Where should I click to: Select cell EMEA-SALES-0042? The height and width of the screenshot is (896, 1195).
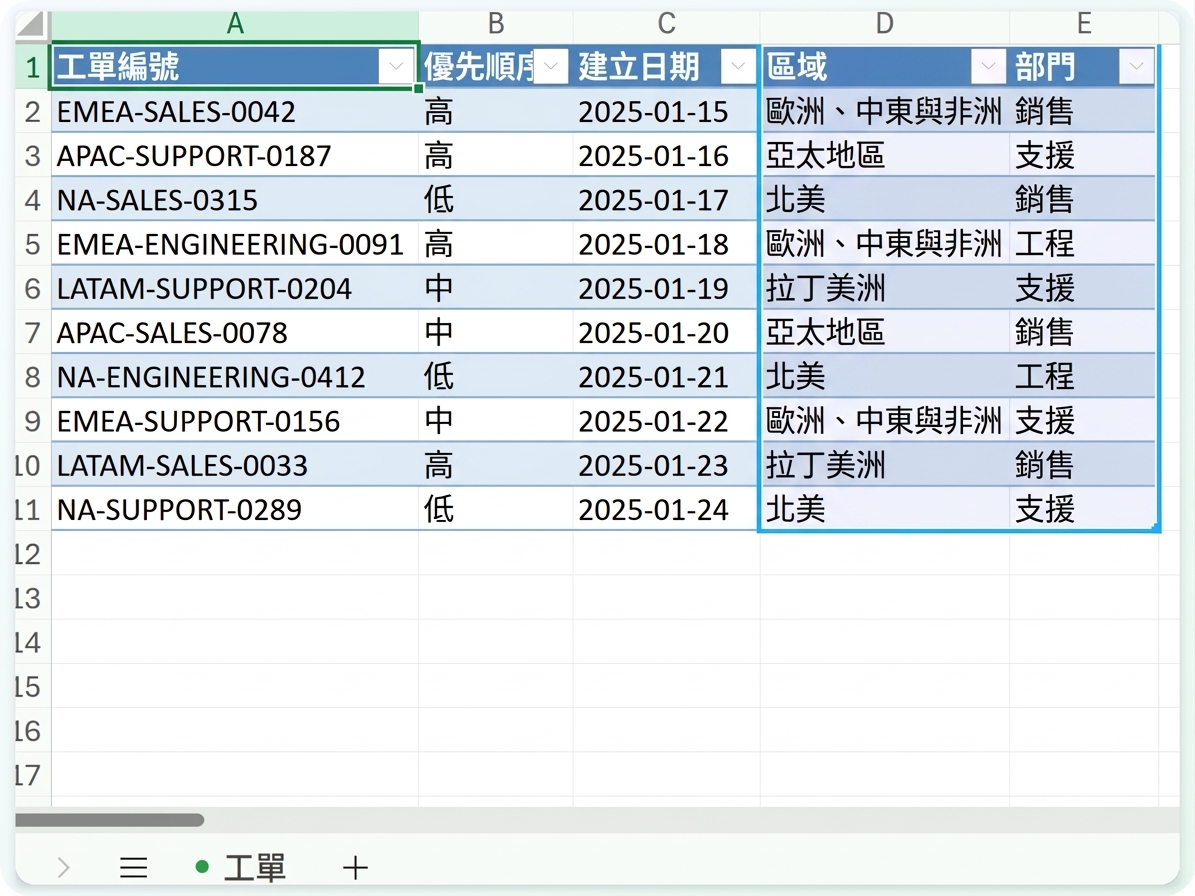(235, 111)
